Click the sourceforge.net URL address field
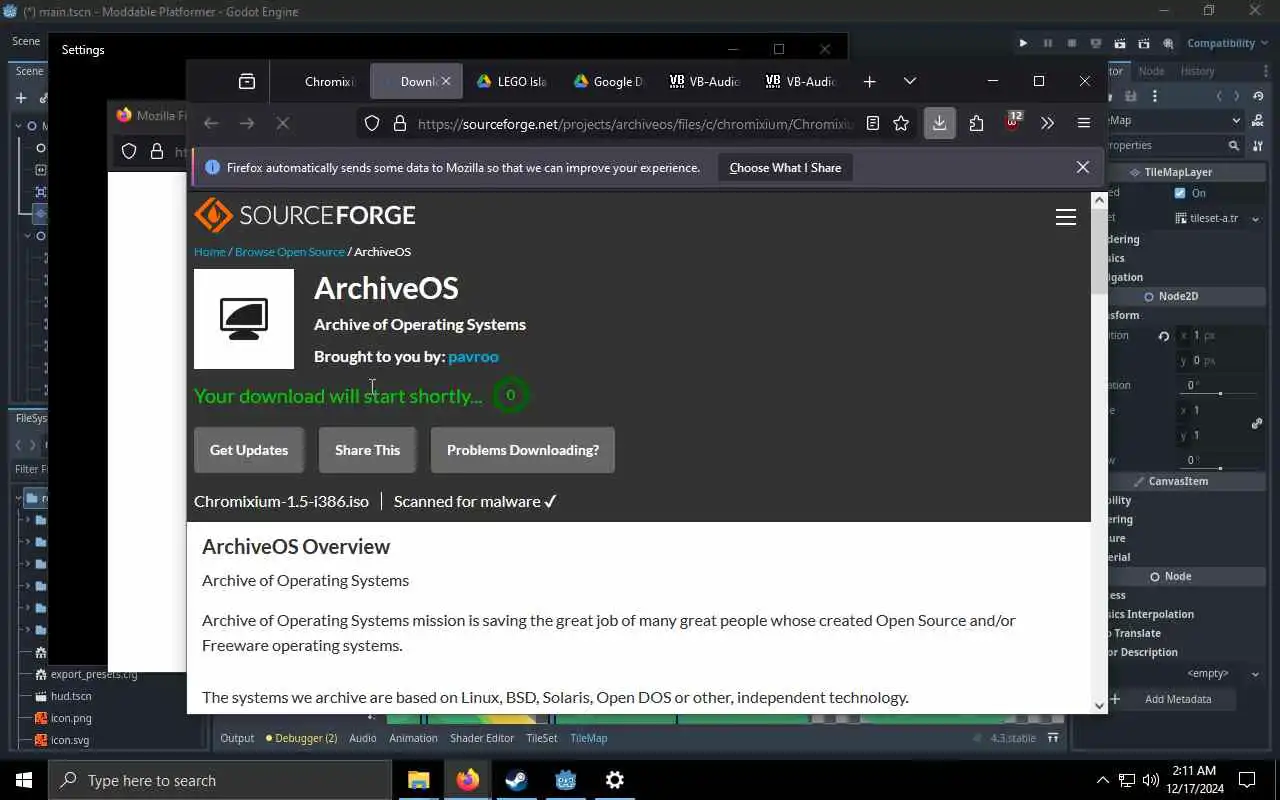 [635, 123]
